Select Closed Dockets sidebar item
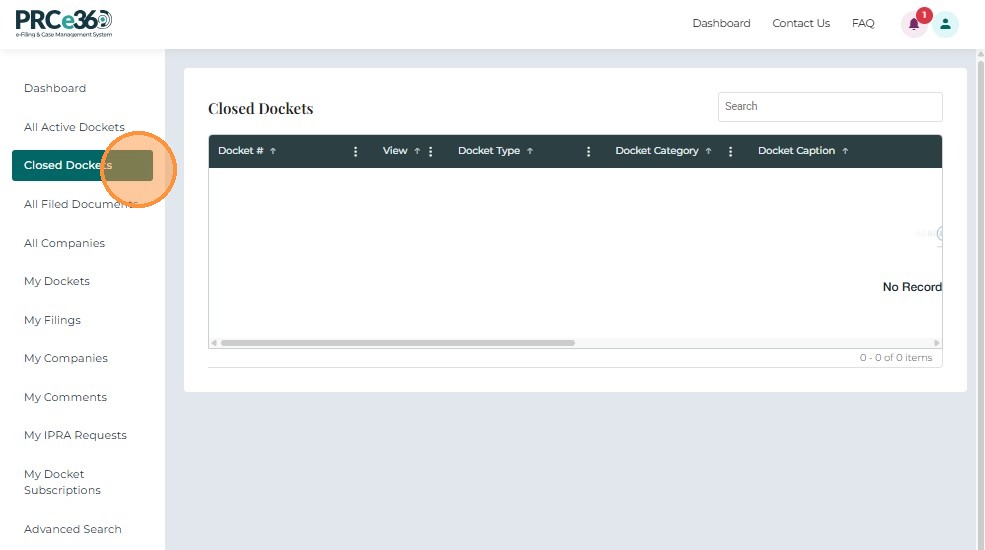 coord(82,165)
